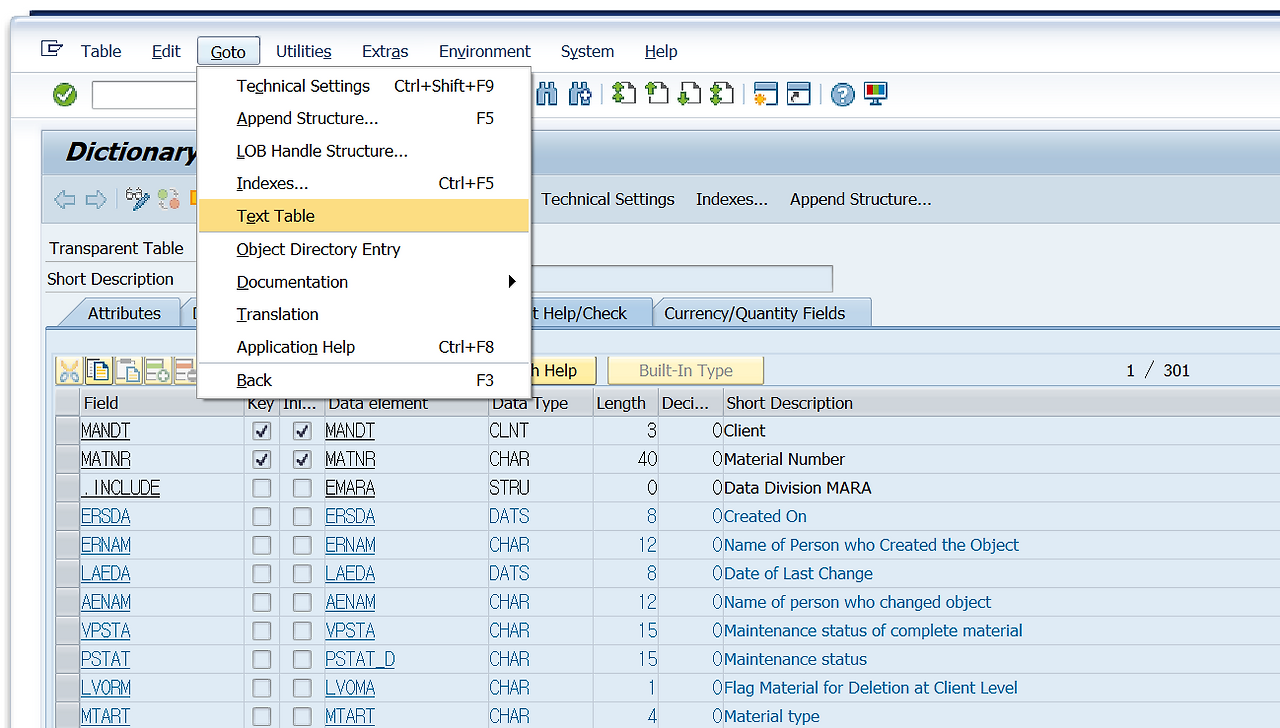Open the Help menu
Screen dimensions: 1280x728
tap(661, 51)
